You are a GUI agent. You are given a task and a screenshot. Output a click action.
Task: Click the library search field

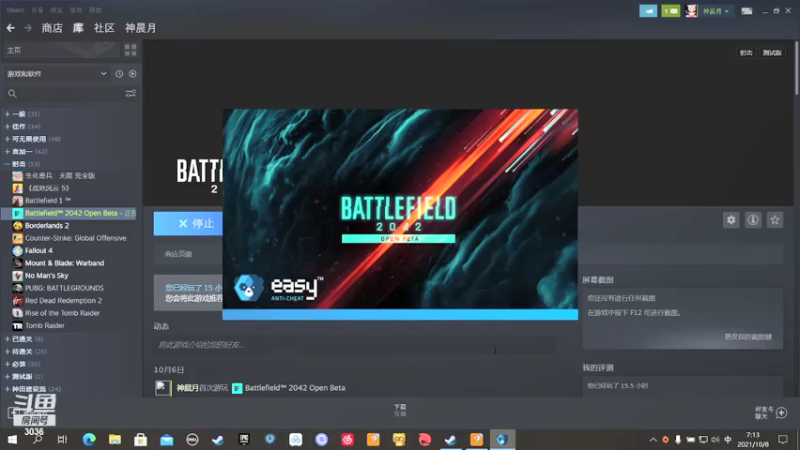coord(64,94)
